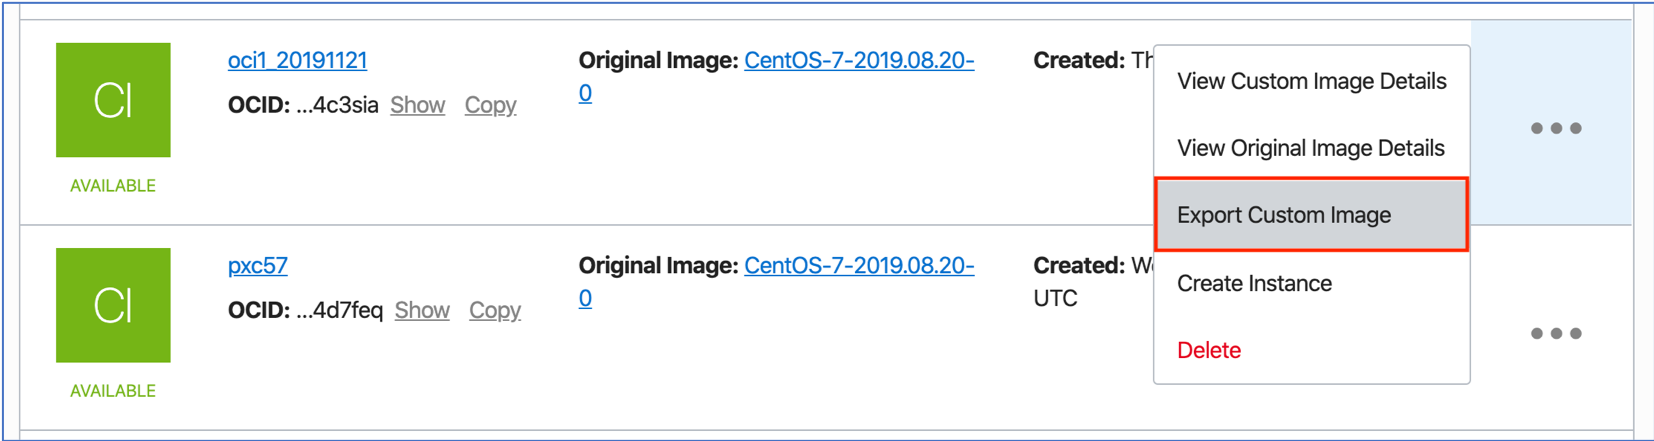The width and height of the screenshot is (1654, 441).
Task: Open the oci1_20191121 image link
Action: click(297, 60)
